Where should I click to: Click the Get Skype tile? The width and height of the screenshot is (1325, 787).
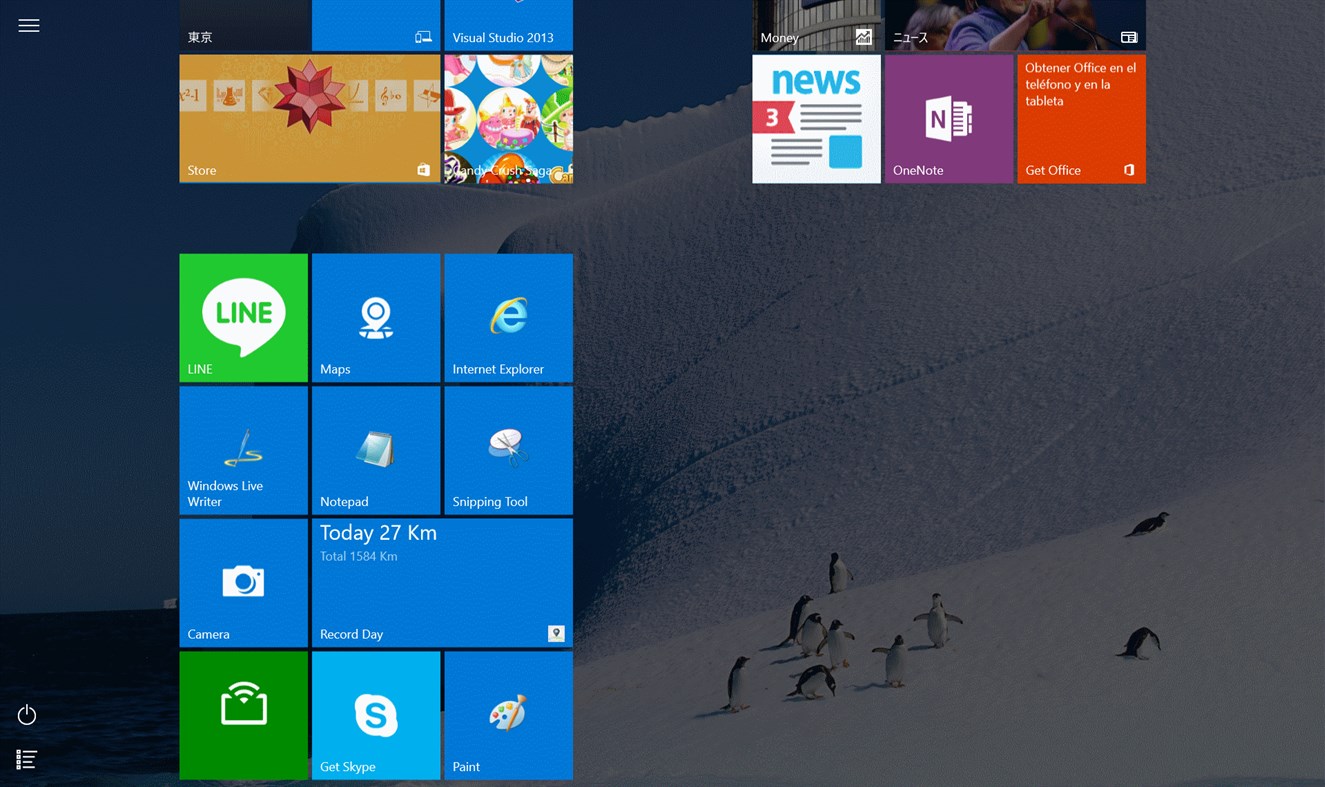pos(376,714)
